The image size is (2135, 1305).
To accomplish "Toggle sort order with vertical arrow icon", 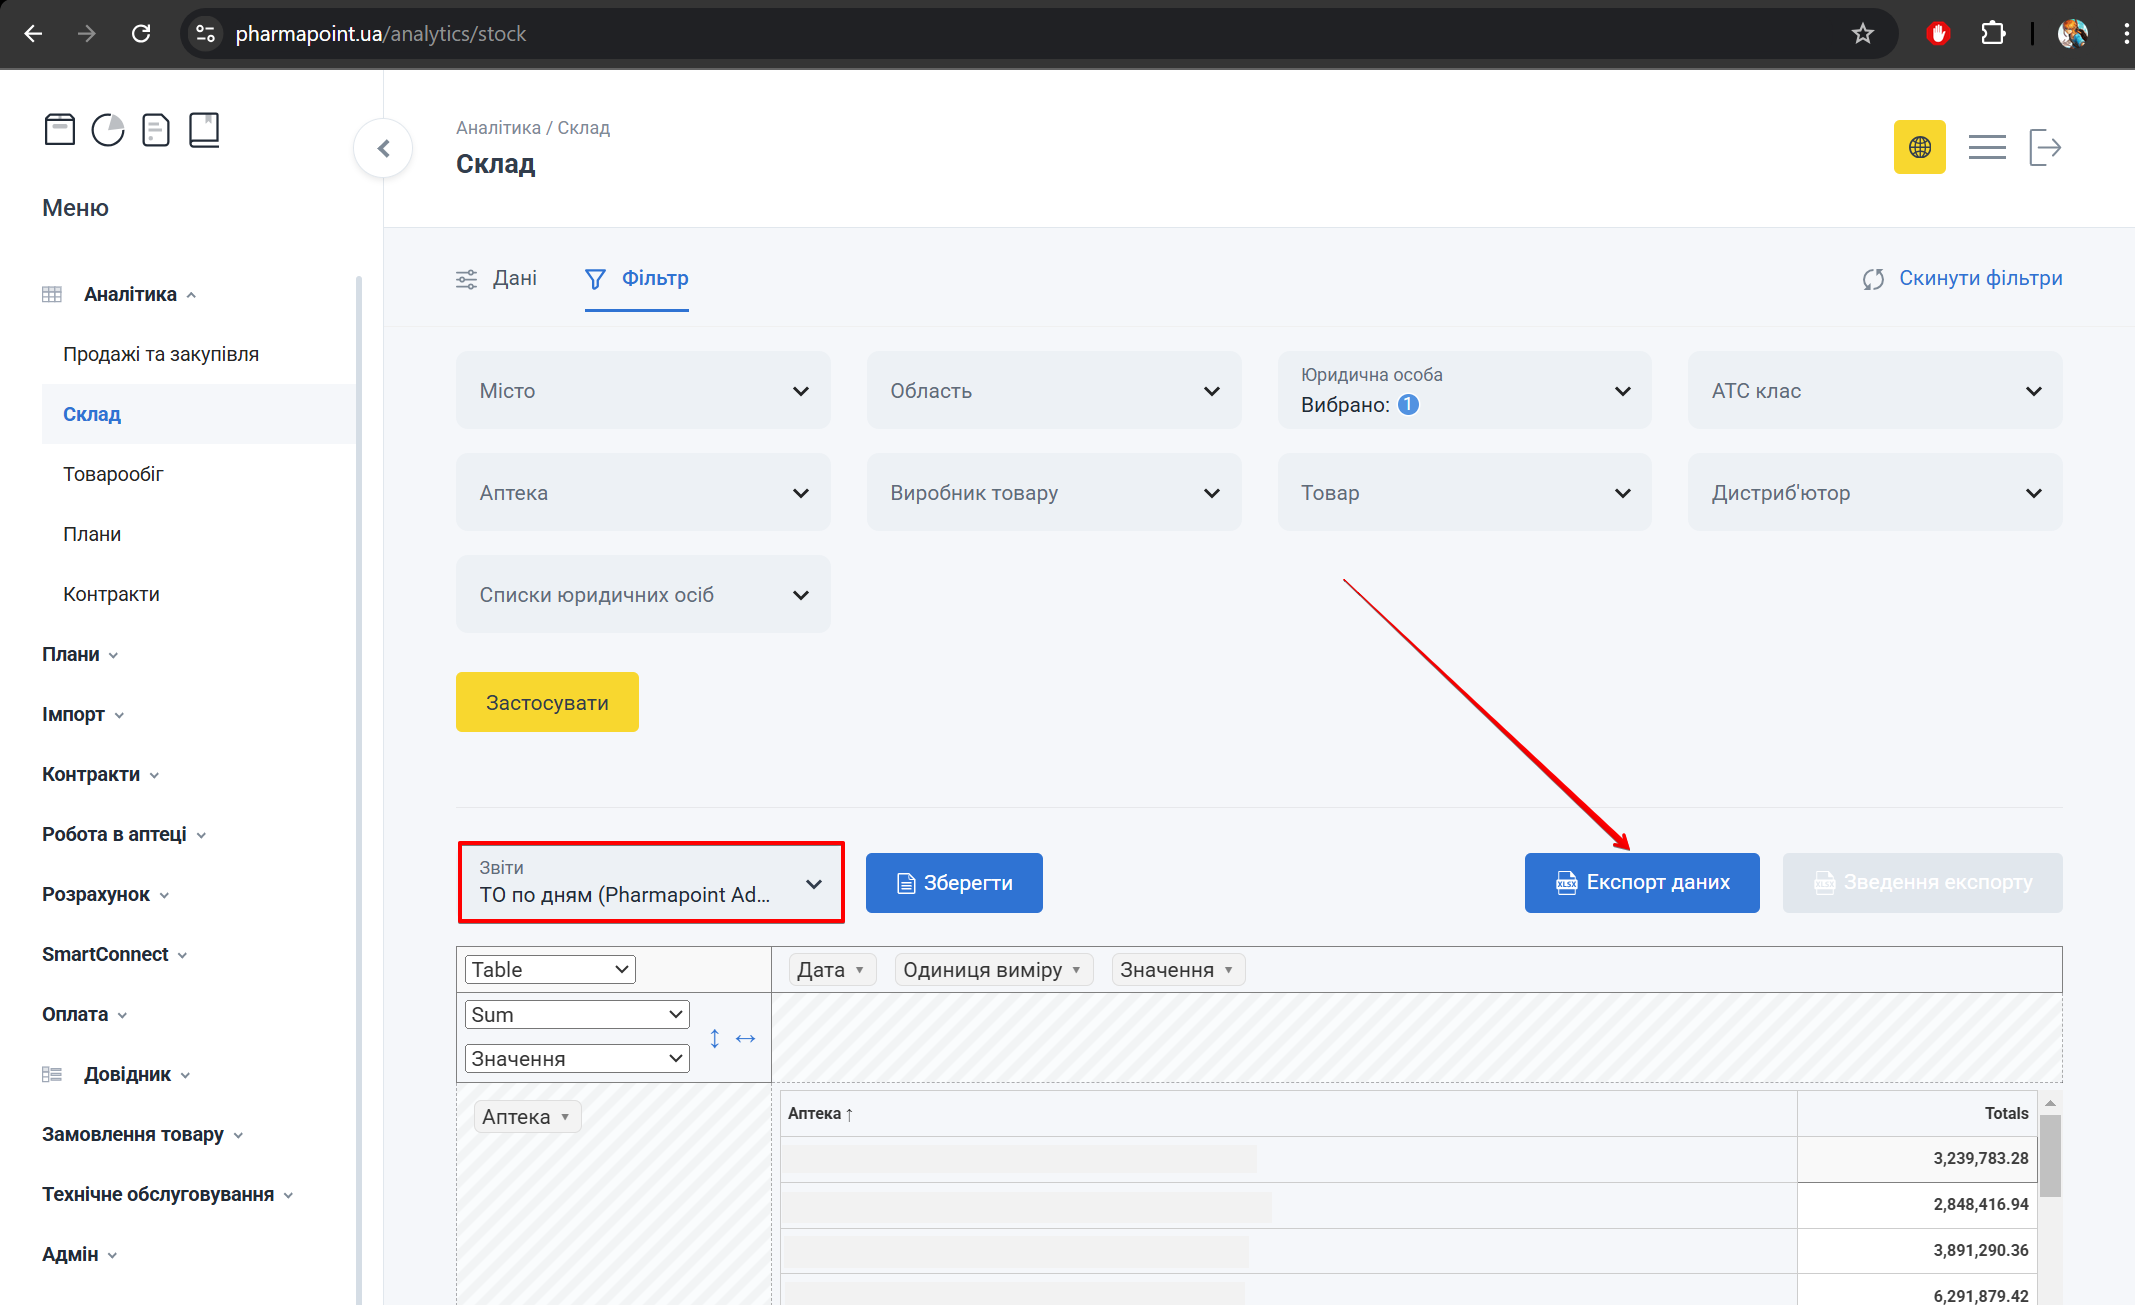I will [x=714, y=1039].
